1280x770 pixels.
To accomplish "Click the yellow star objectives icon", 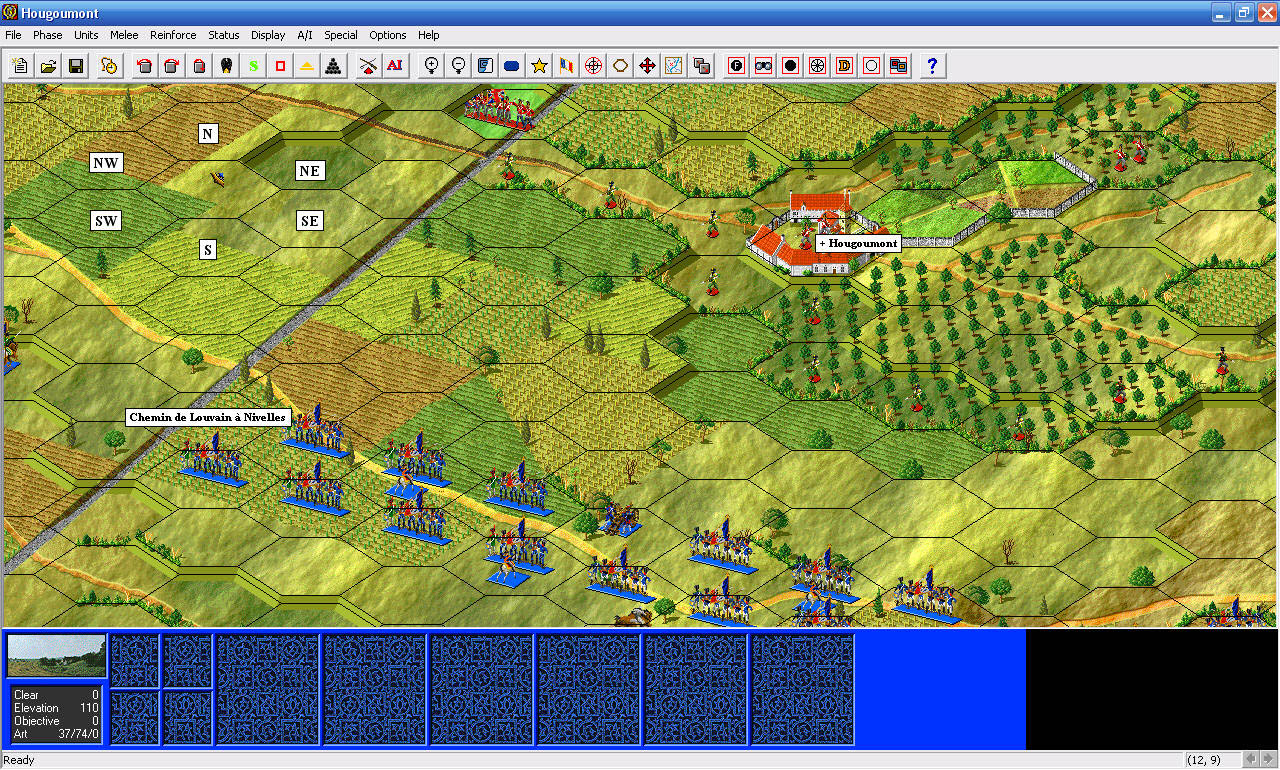I will pos(539,66).
